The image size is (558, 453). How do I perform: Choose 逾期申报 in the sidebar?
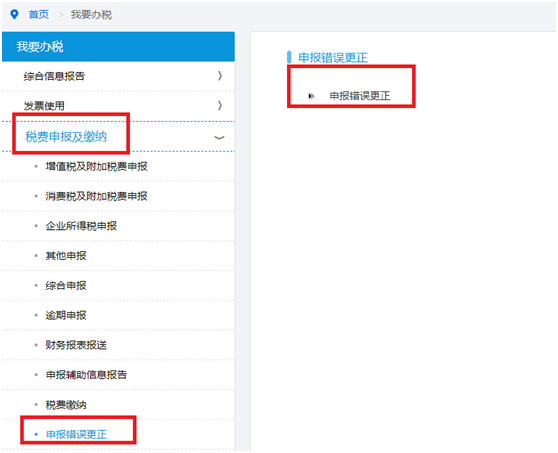tap(66, 315)
